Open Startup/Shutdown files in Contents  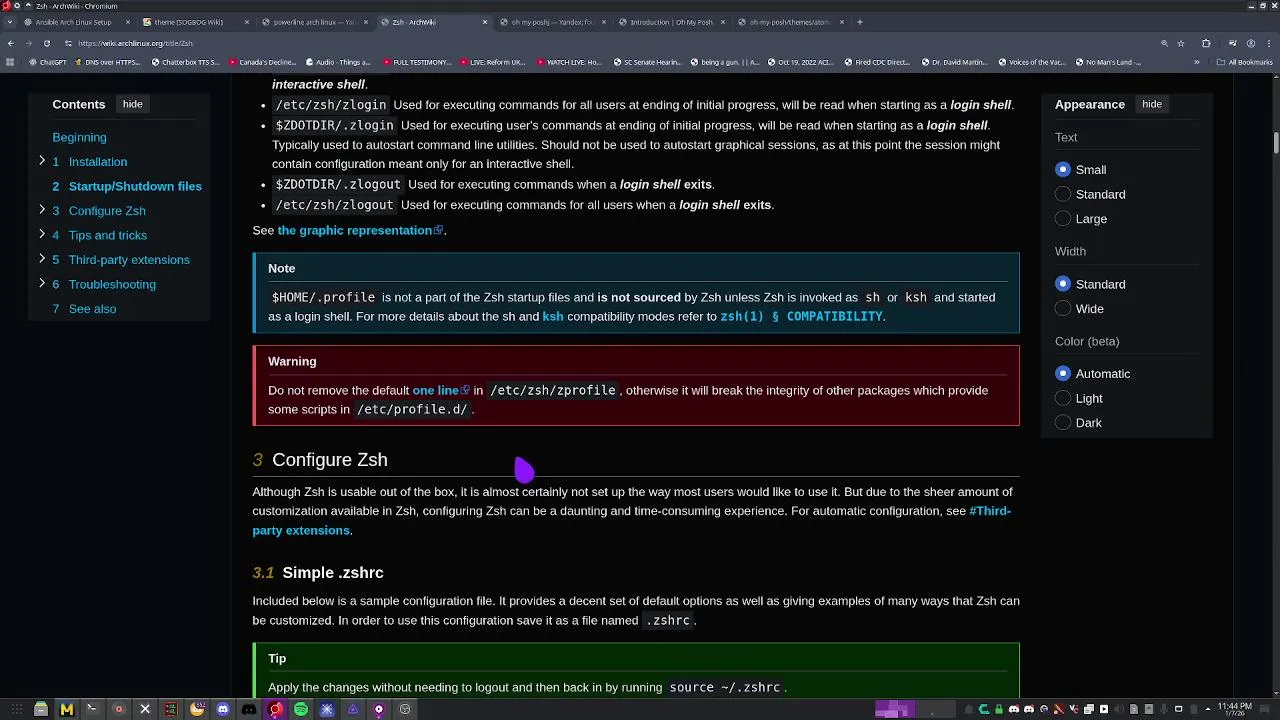coord(135,186)
